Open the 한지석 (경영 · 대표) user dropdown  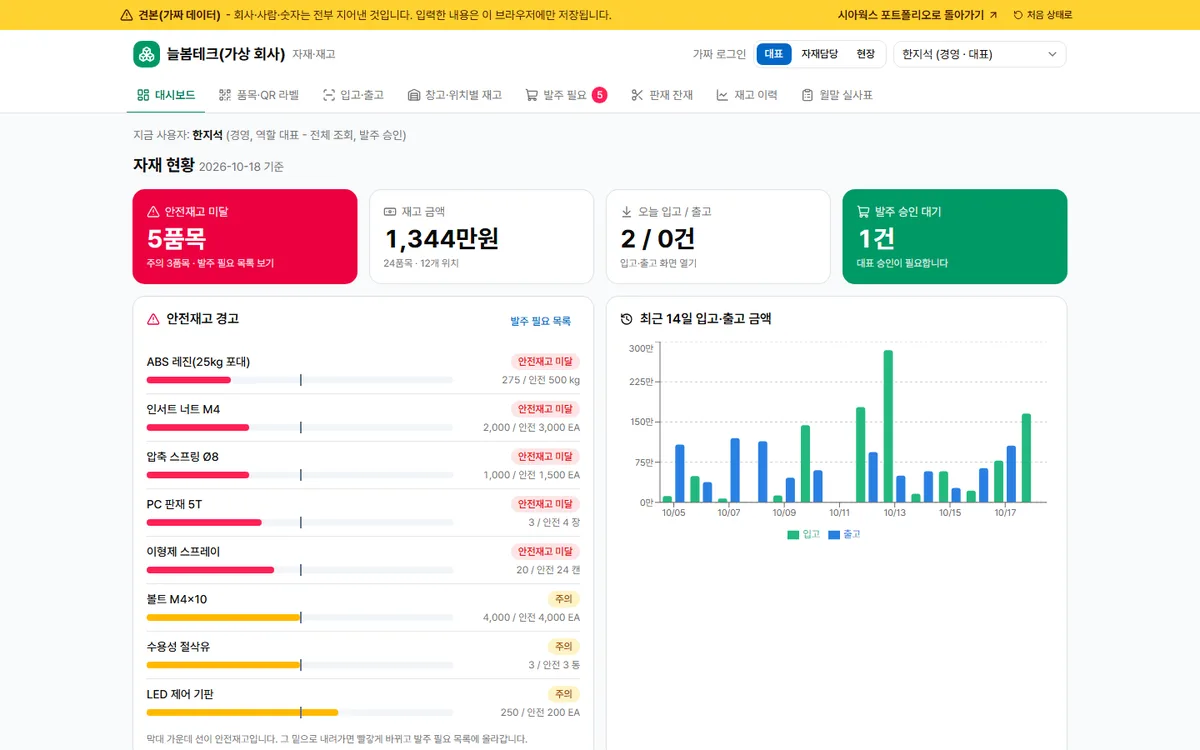click(980, 54)
